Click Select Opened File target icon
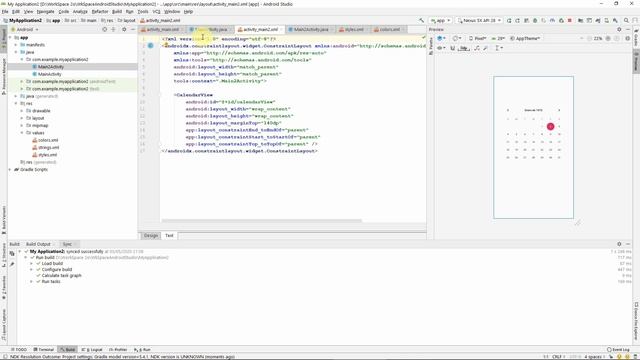640x360 pixels. coord(104,29)
